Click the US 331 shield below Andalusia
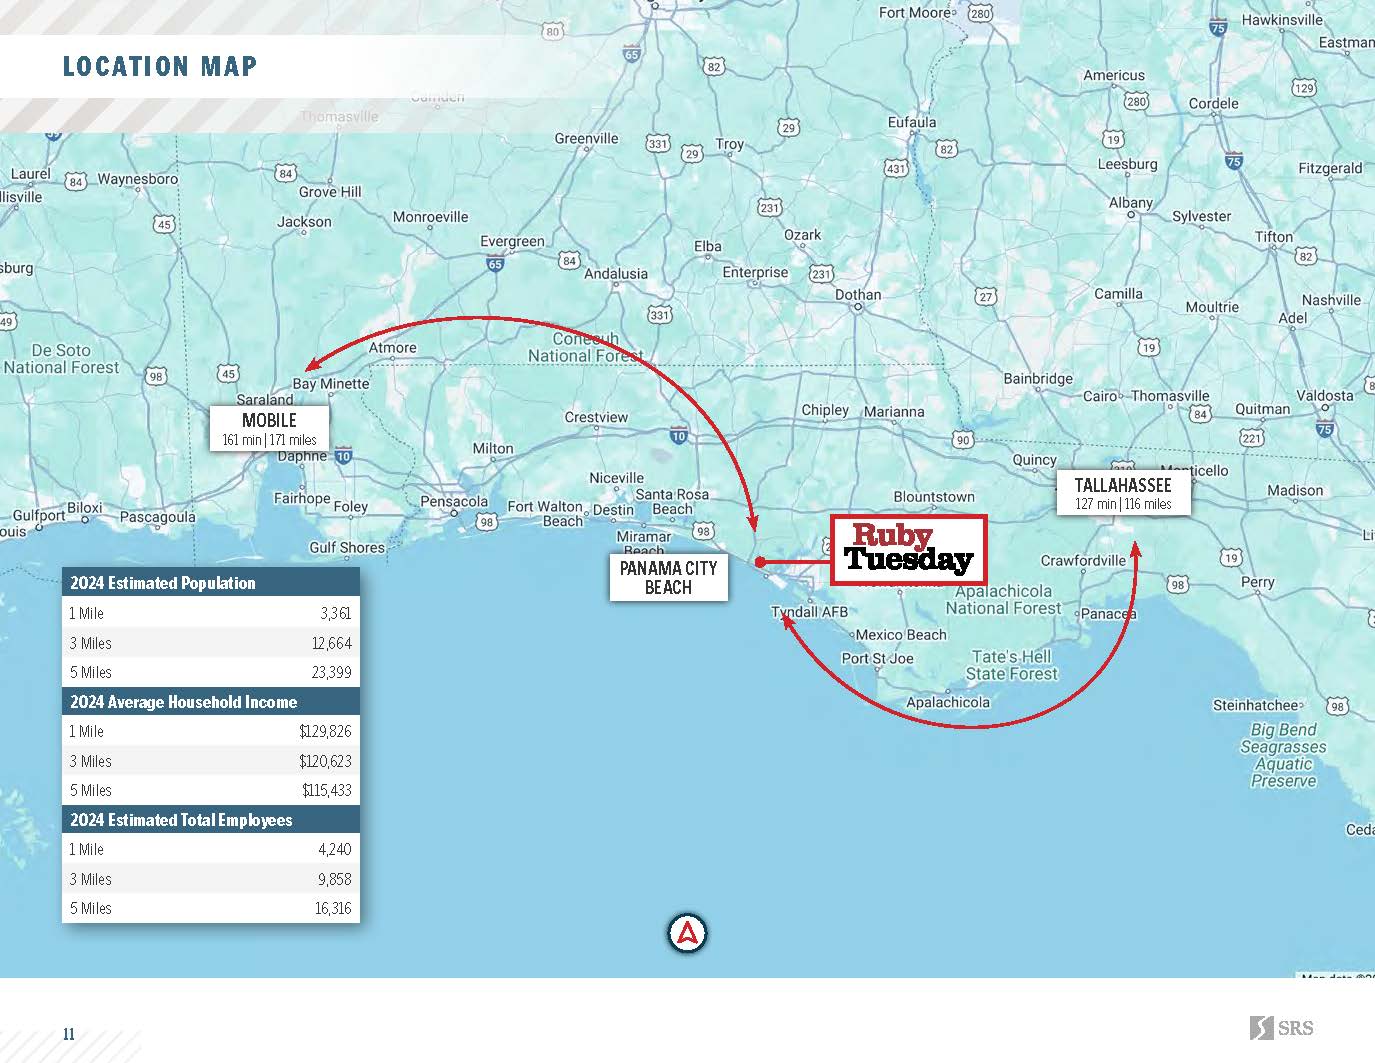The height and width of the screenshot is (1063, 1375). click(659, 315)
